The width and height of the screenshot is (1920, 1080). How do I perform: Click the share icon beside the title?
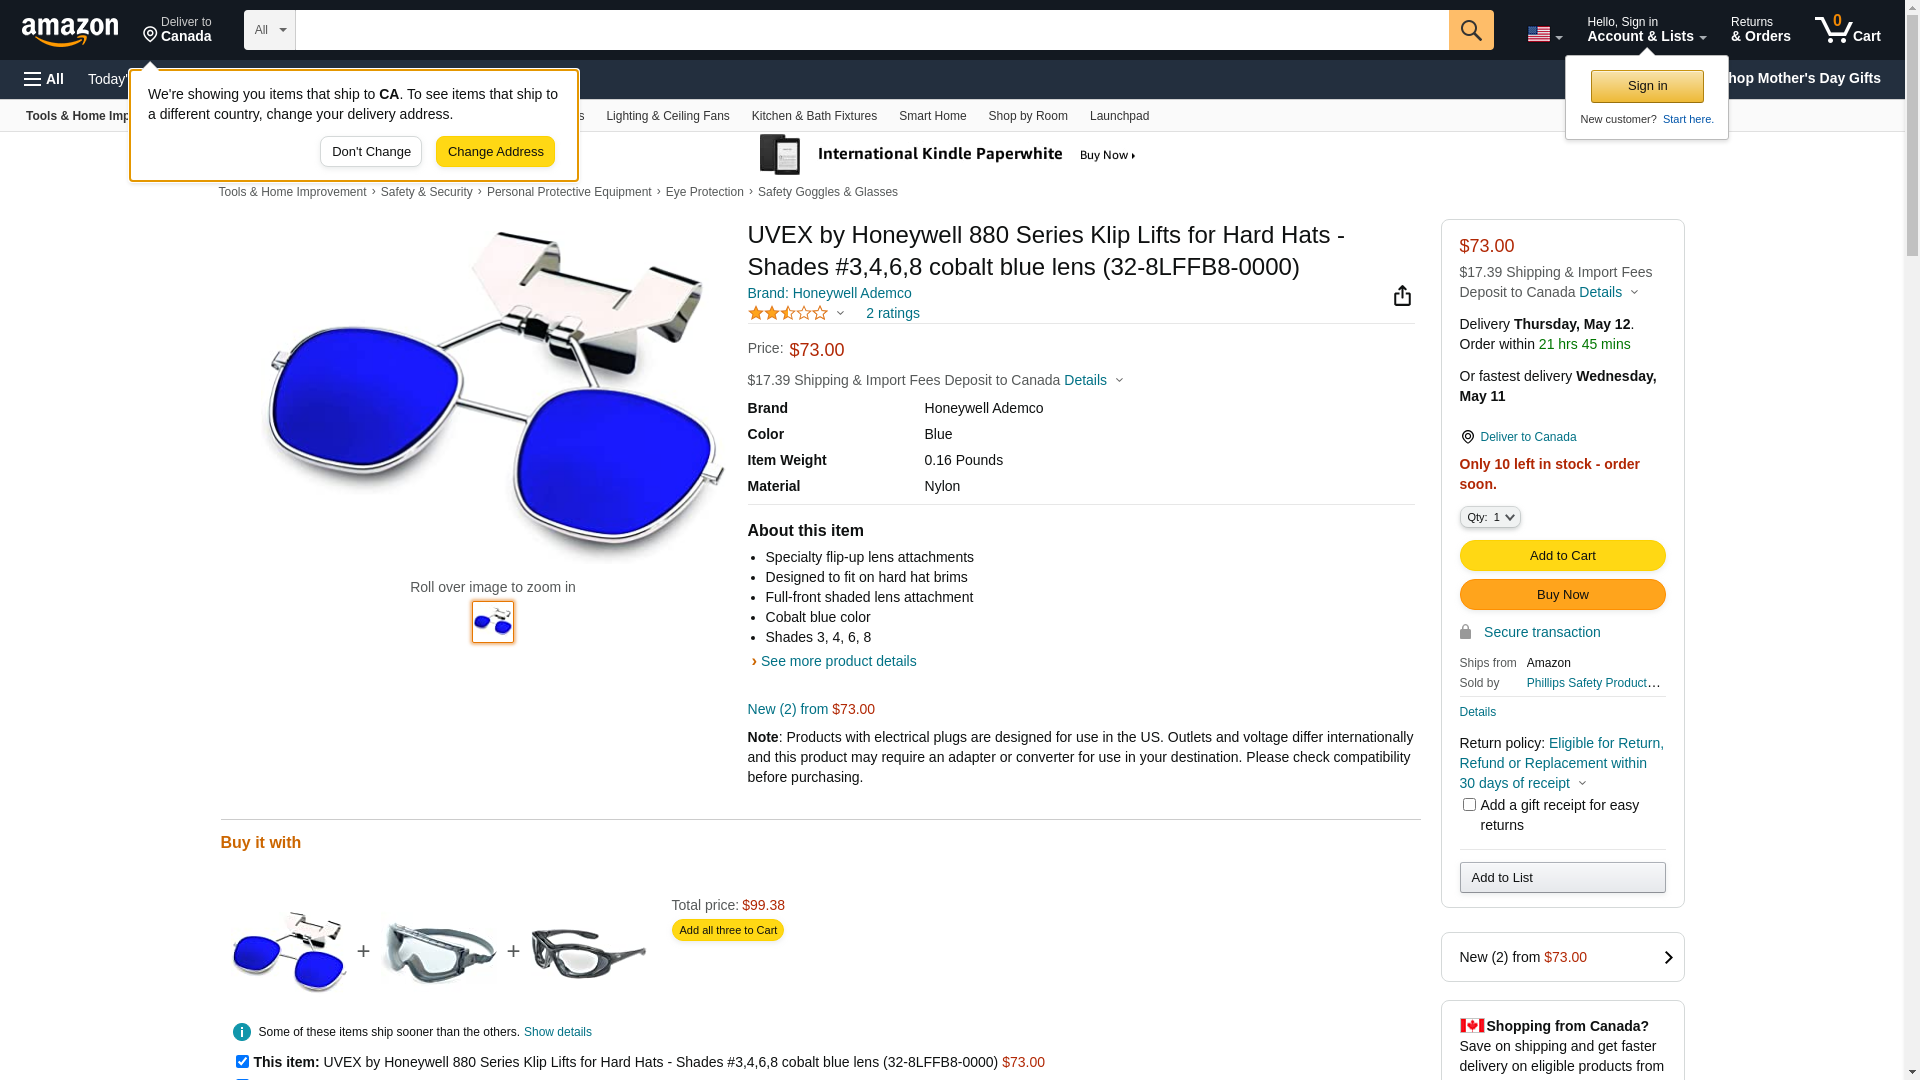point(1402,295)
